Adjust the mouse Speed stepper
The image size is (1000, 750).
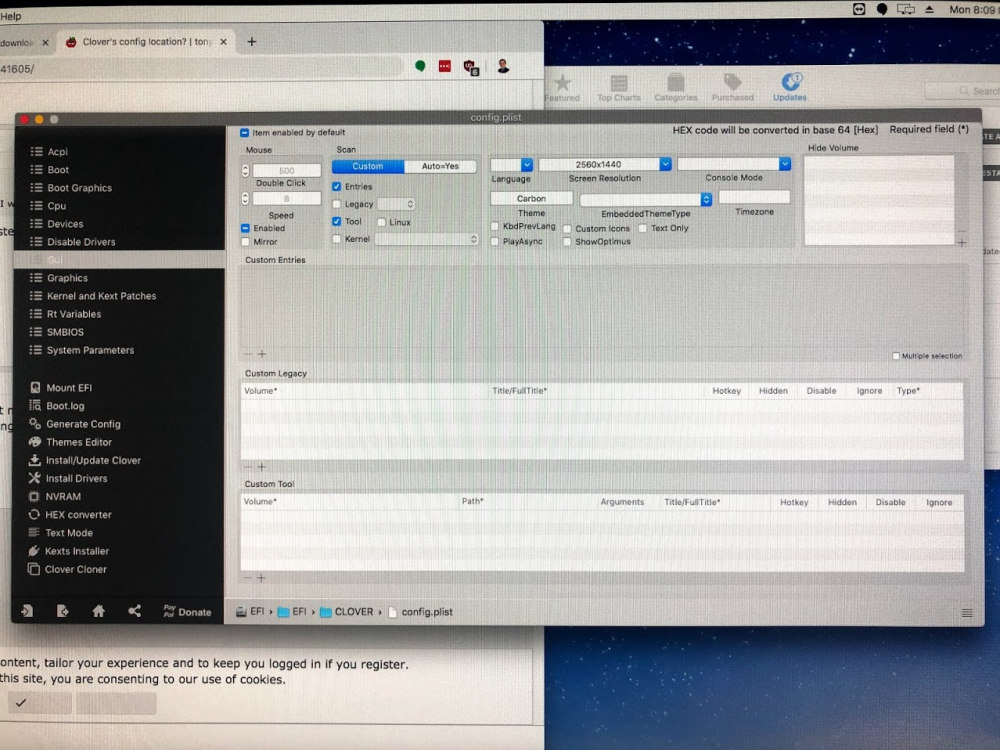(x=246, y=198)
